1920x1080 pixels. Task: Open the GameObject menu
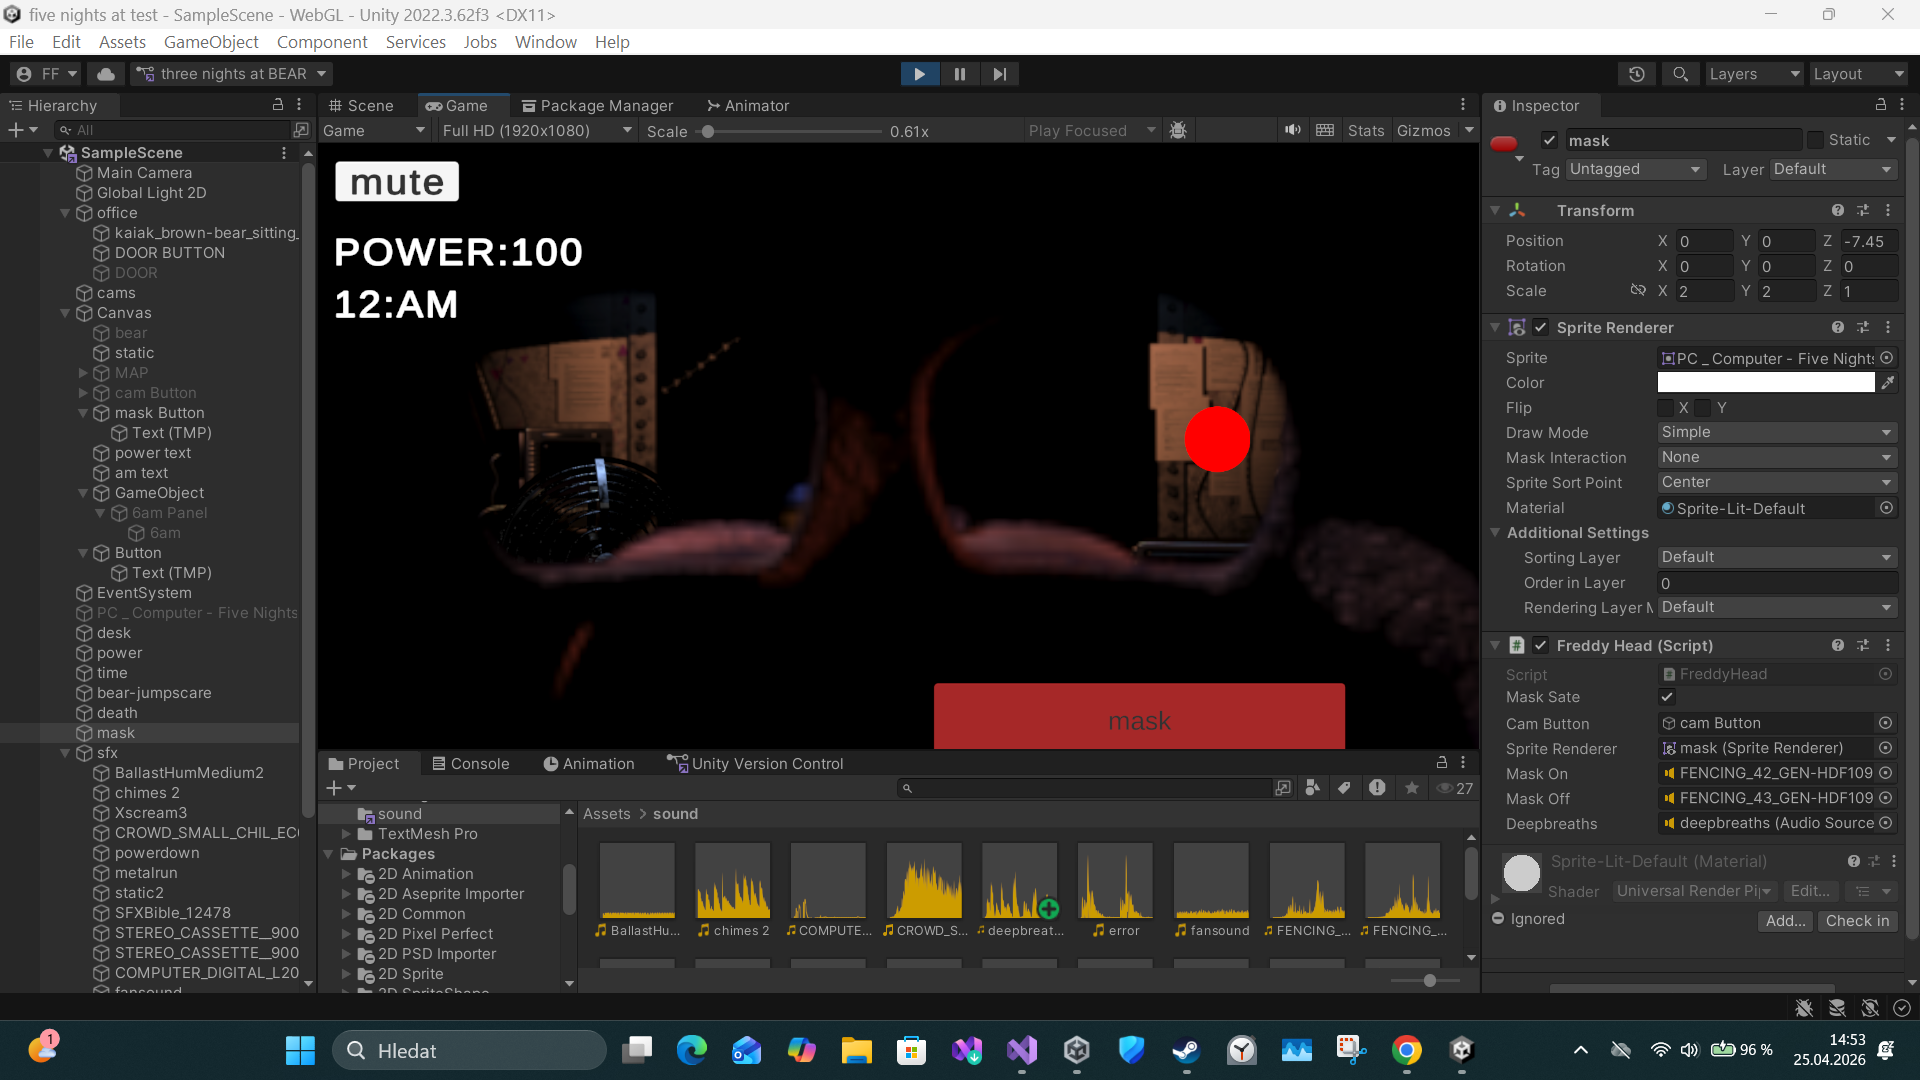point(211,42)
